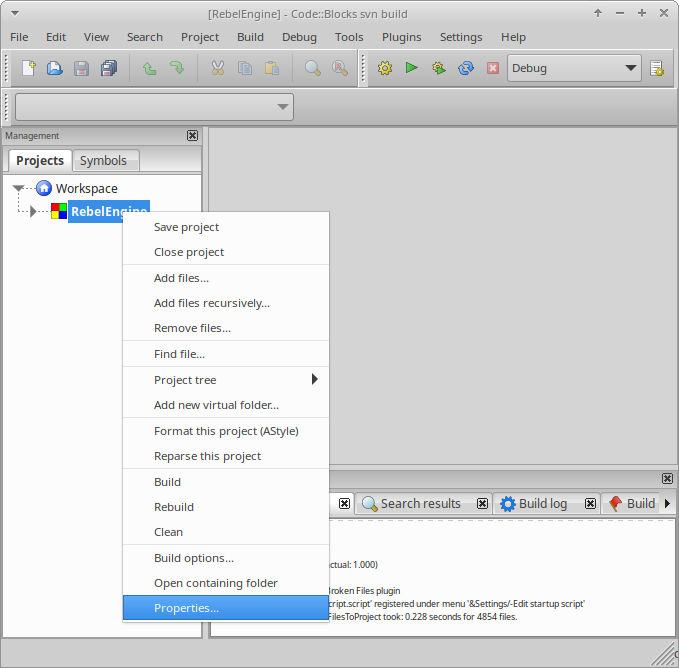Choose Reparse this project
This screenshot has width=679, height=668.
[226, 456]
